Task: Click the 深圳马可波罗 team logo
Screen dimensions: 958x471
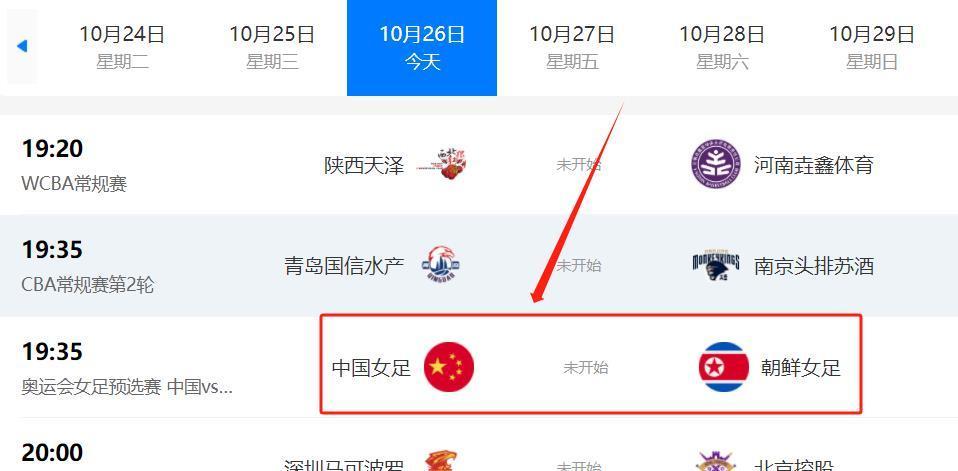Action: click(441, 462)
